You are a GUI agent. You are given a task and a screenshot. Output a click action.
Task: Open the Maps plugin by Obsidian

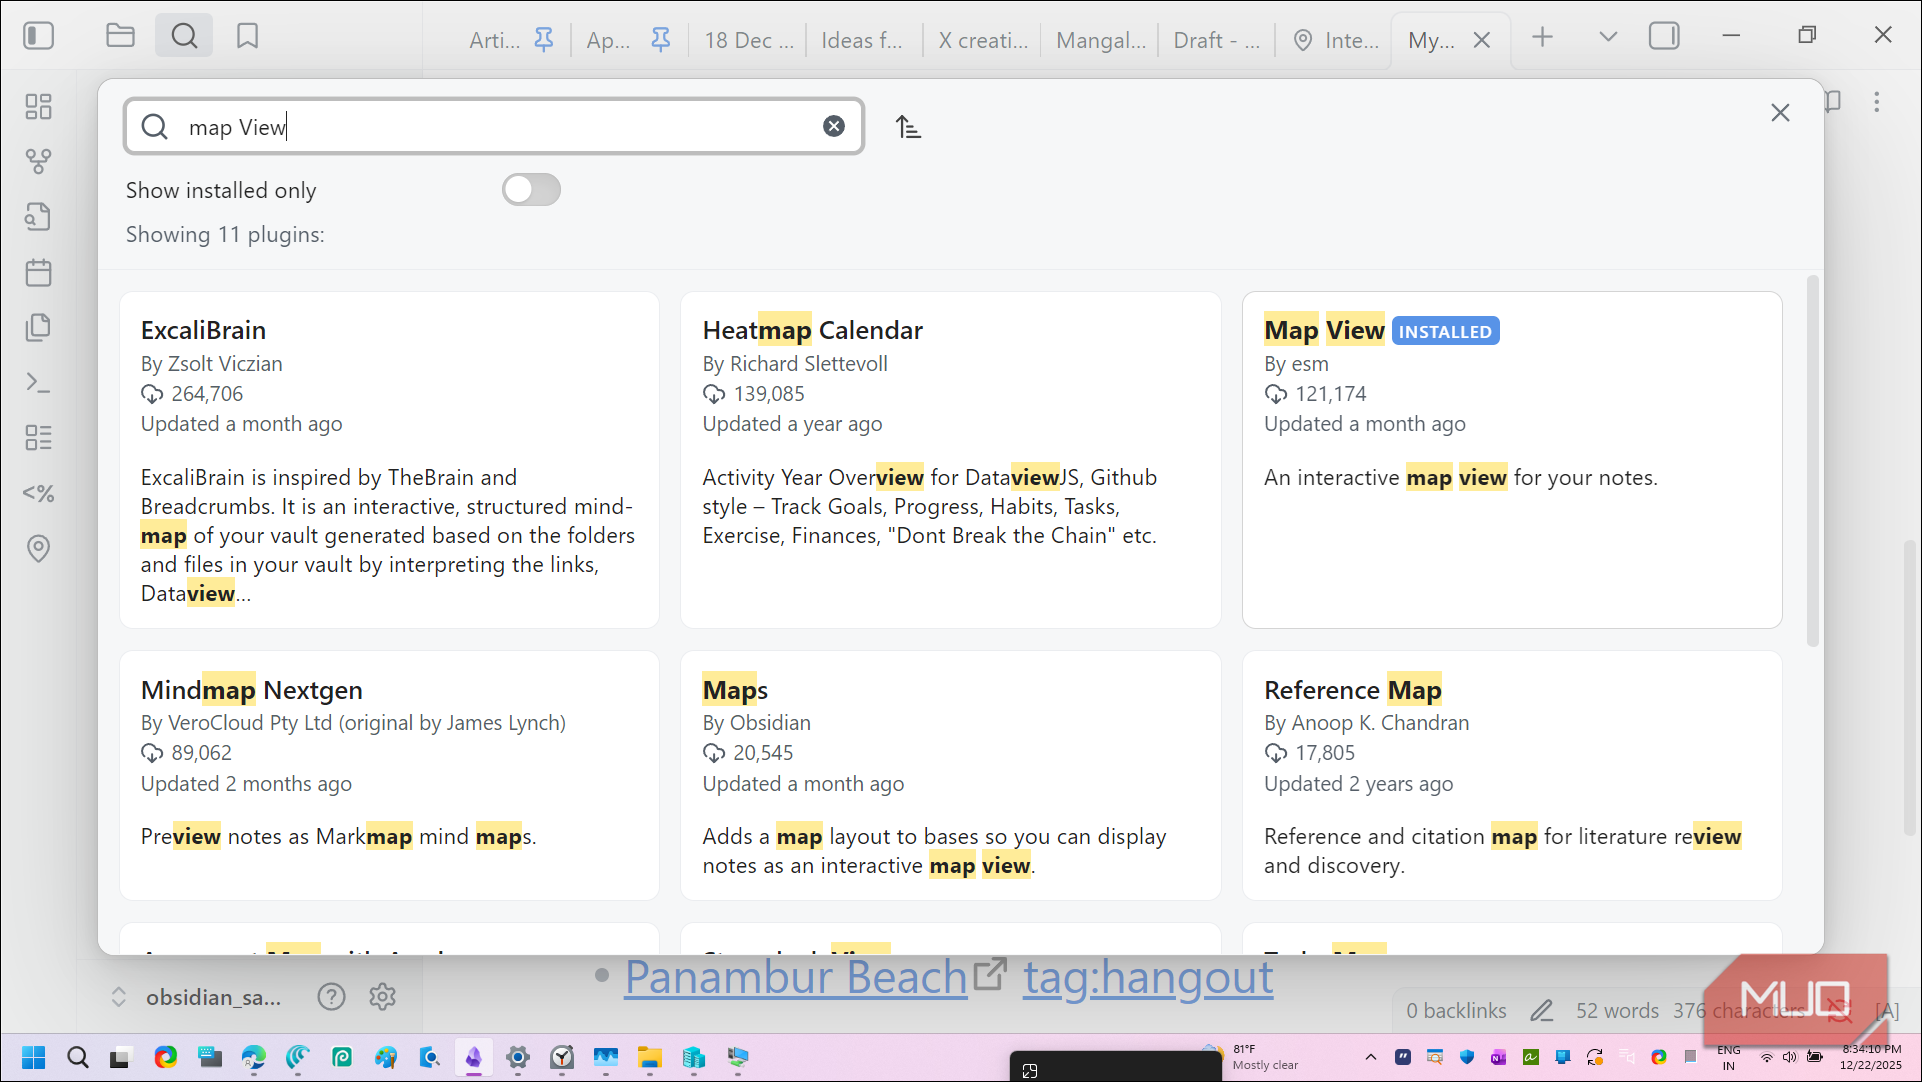click(950, 776)
